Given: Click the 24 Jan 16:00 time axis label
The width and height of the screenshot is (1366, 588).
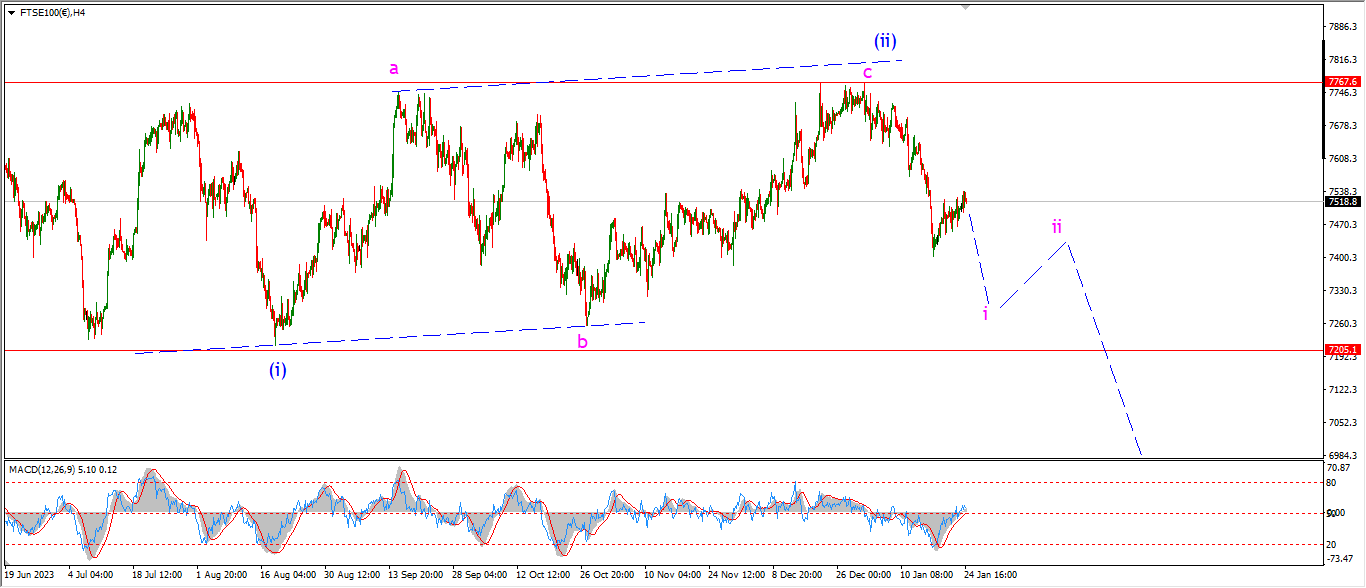Looking at the screenshot, I should (992, 576).
